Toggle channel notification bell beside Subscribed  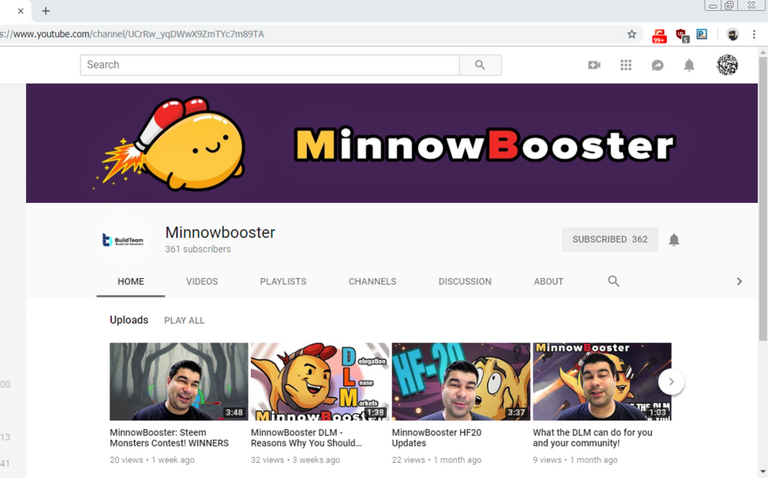(674, 239)
